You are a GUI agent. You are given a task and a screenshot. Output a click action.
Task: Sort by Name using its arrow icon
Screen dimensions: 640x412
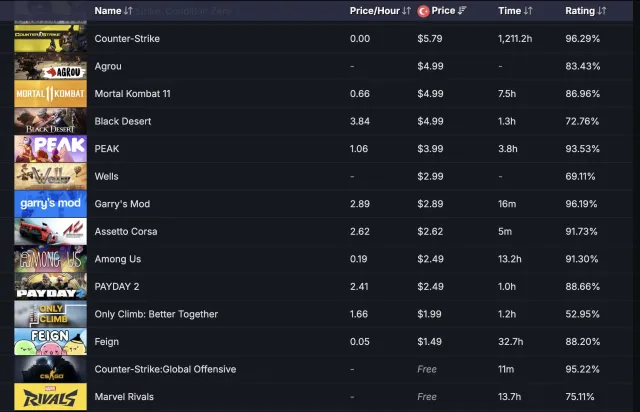(x=128, y=11)
